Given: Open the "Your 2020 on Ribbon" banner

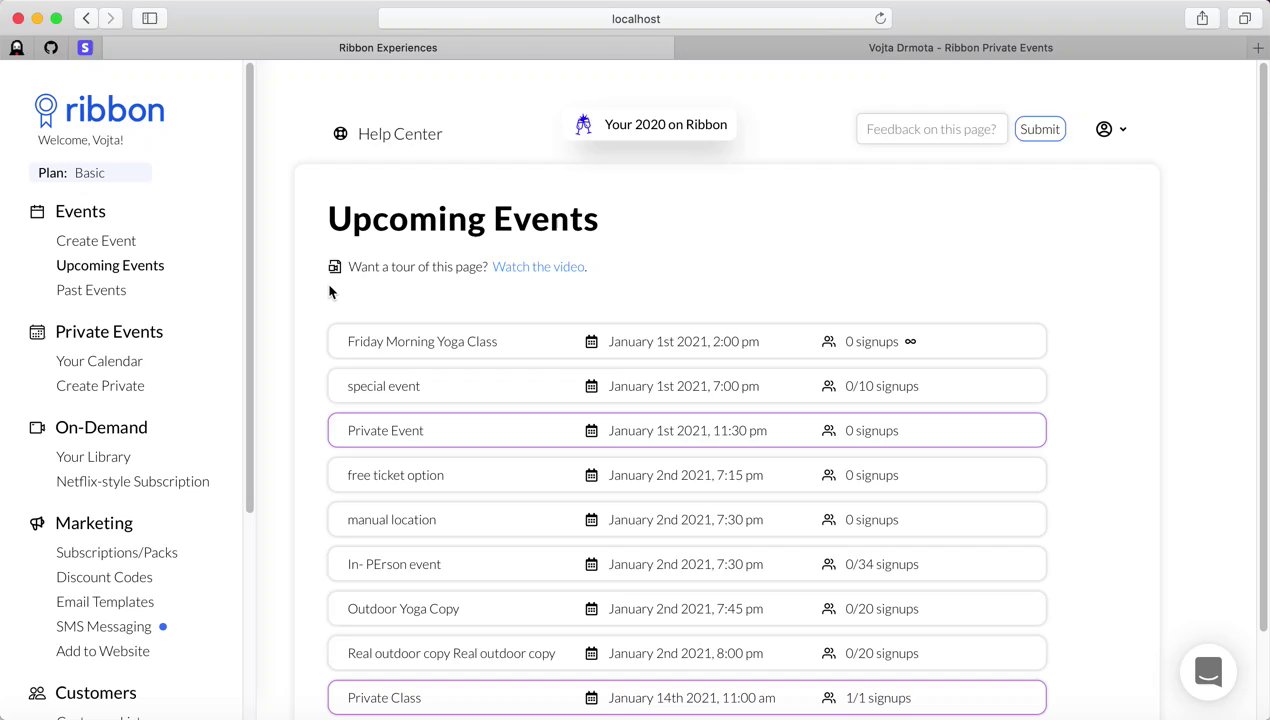Looking at the screenshot, I should [x=651, y=125].
